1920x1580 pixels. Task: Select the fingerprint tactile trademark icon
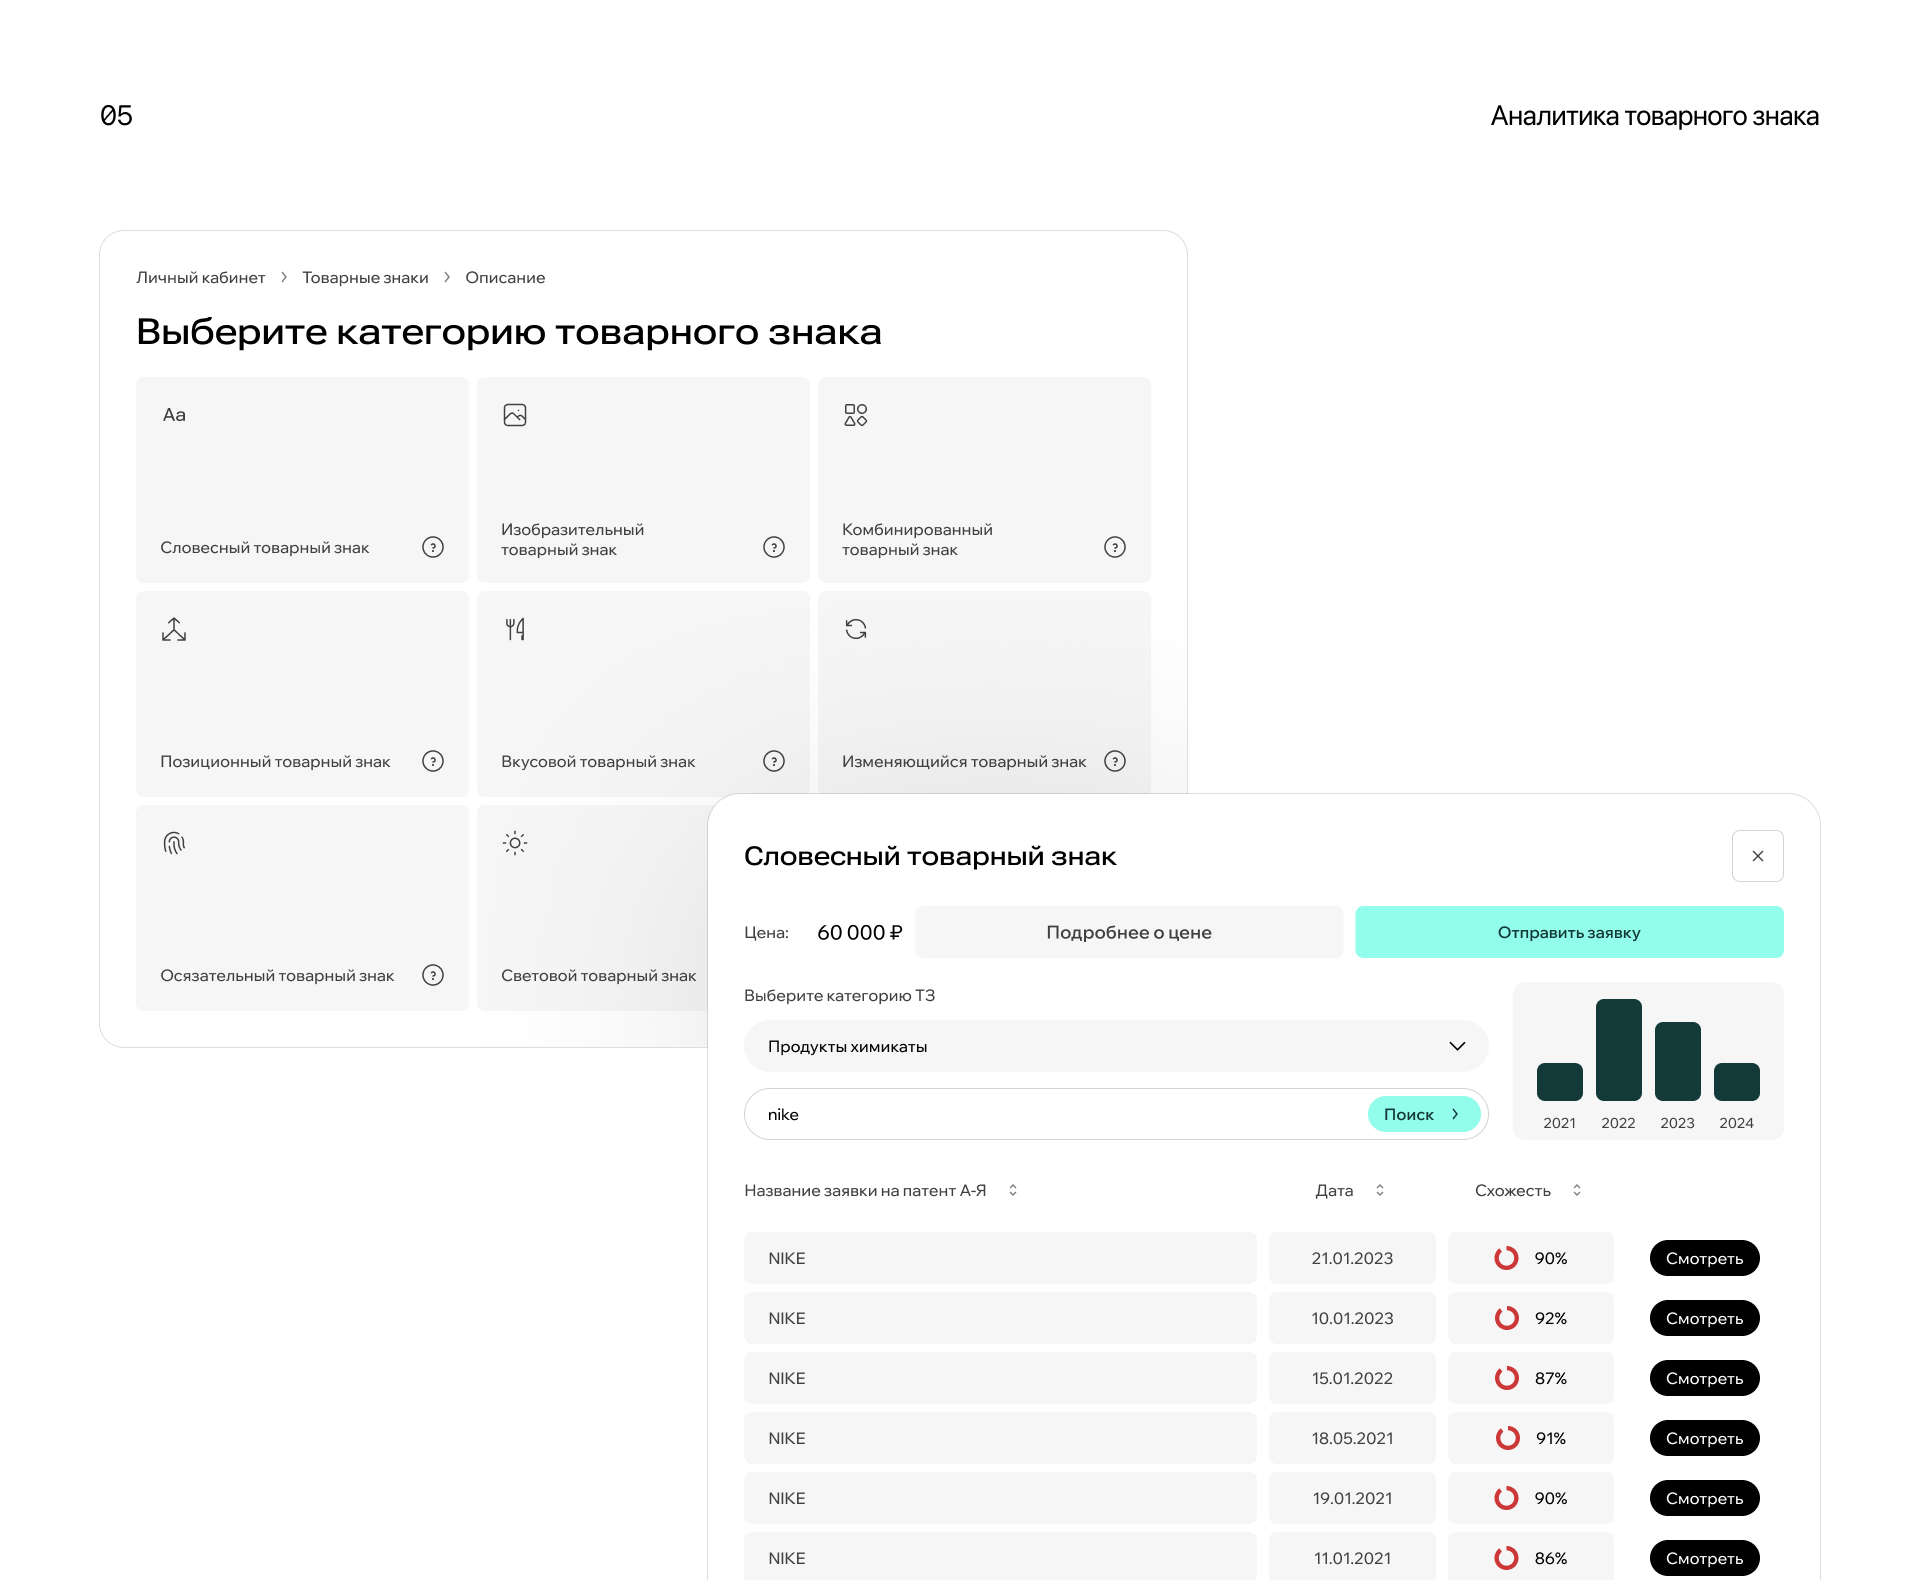tap(174, 843)
